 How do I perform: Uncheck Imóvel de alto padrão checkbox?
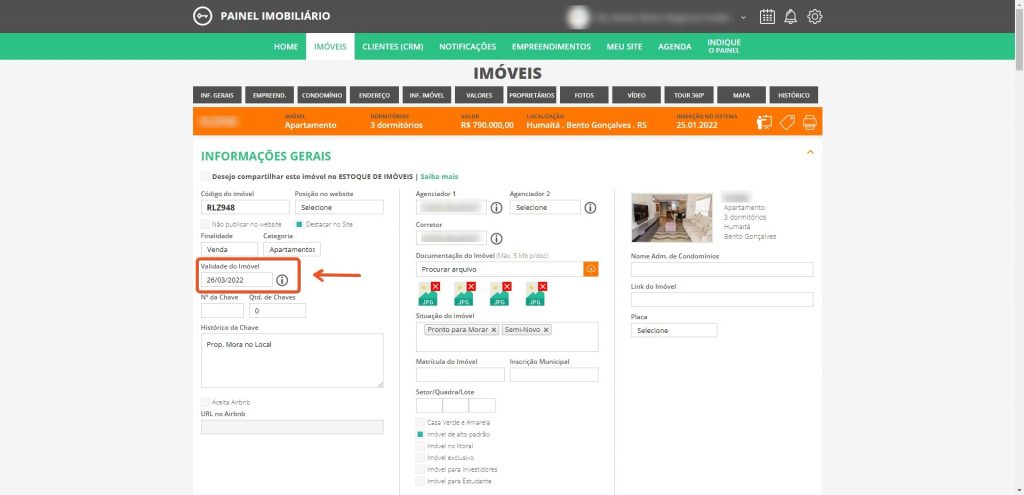tap(420, 434)
